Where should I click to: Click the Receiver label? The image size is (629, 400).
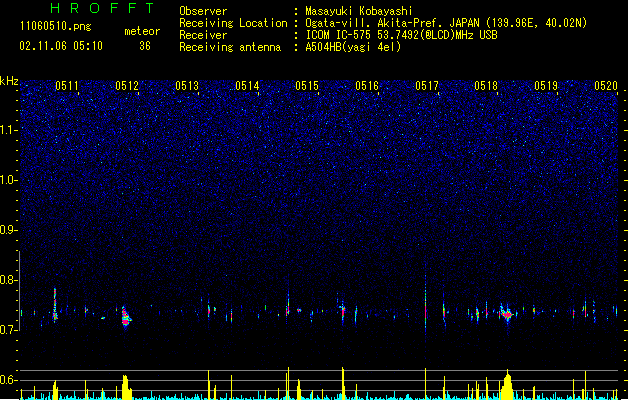pos(203,35)
